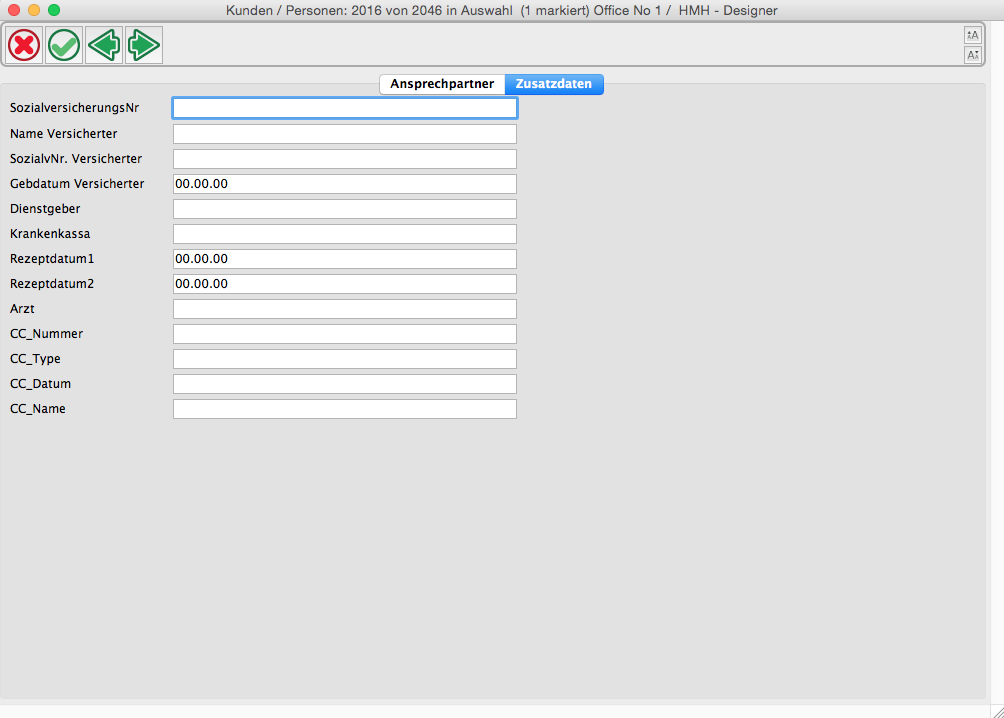Click the CC_Nummer input field
The width and height of the screenshot is (1004, 718).
click(x=345, y=334)
